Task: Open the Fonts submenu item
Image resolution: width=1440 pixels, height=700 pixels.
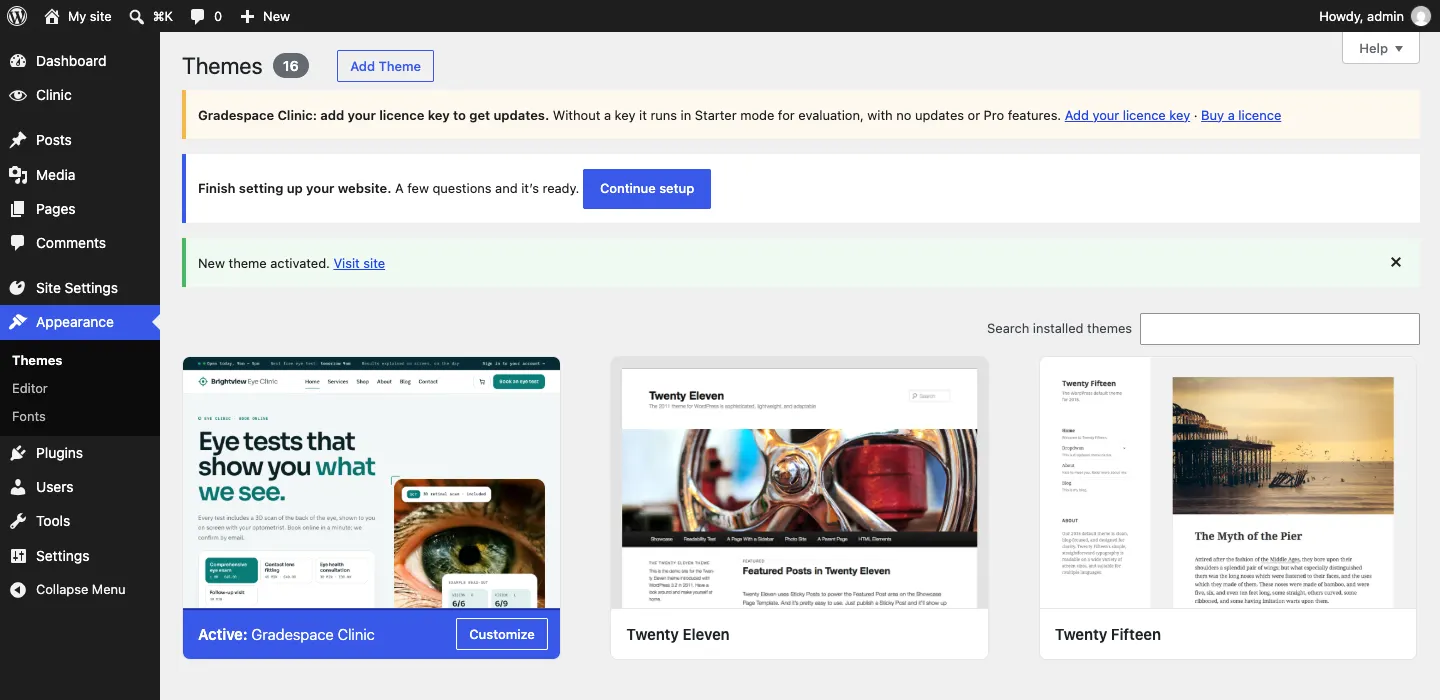Action: [29, 416]
